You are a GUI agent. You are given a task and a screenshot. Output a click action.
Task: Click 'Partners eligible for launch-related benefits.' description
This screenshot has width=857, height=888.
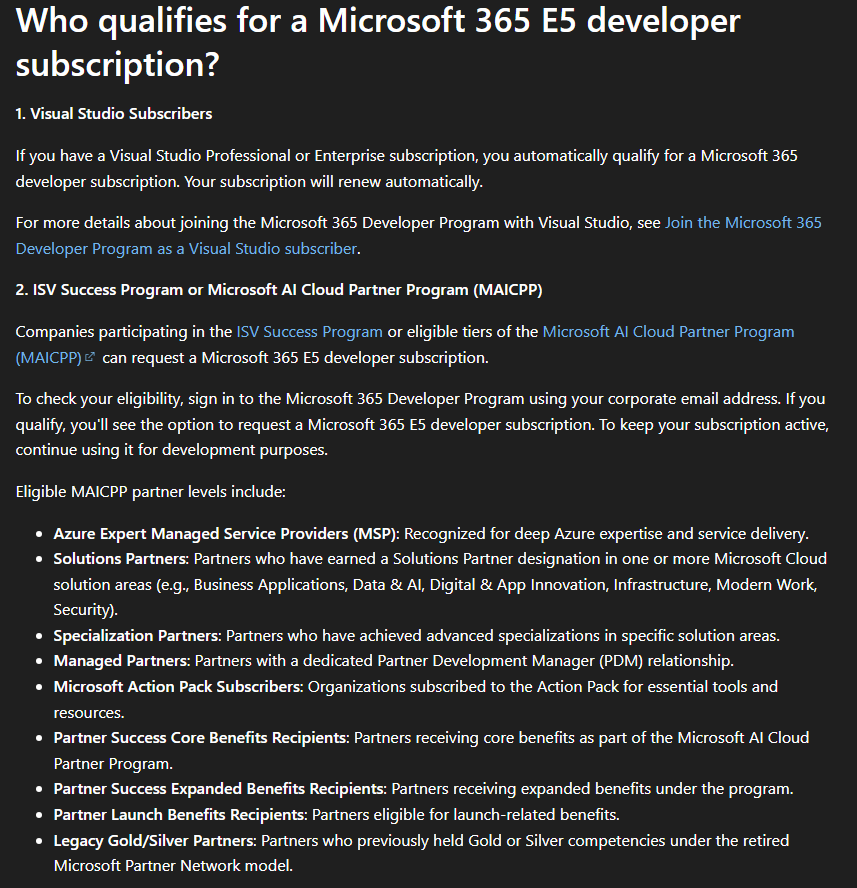click(x=466, y=814)
